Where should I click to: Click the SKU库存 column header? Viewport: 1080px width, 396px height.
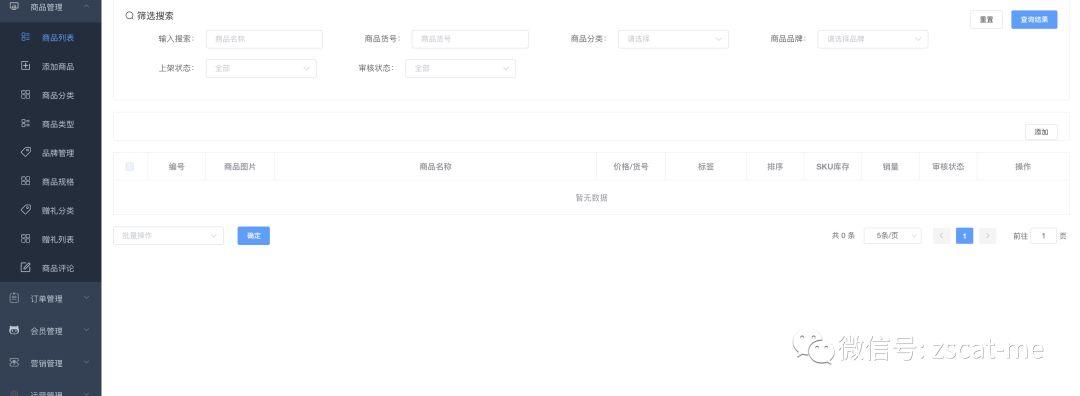coord(833,167)
